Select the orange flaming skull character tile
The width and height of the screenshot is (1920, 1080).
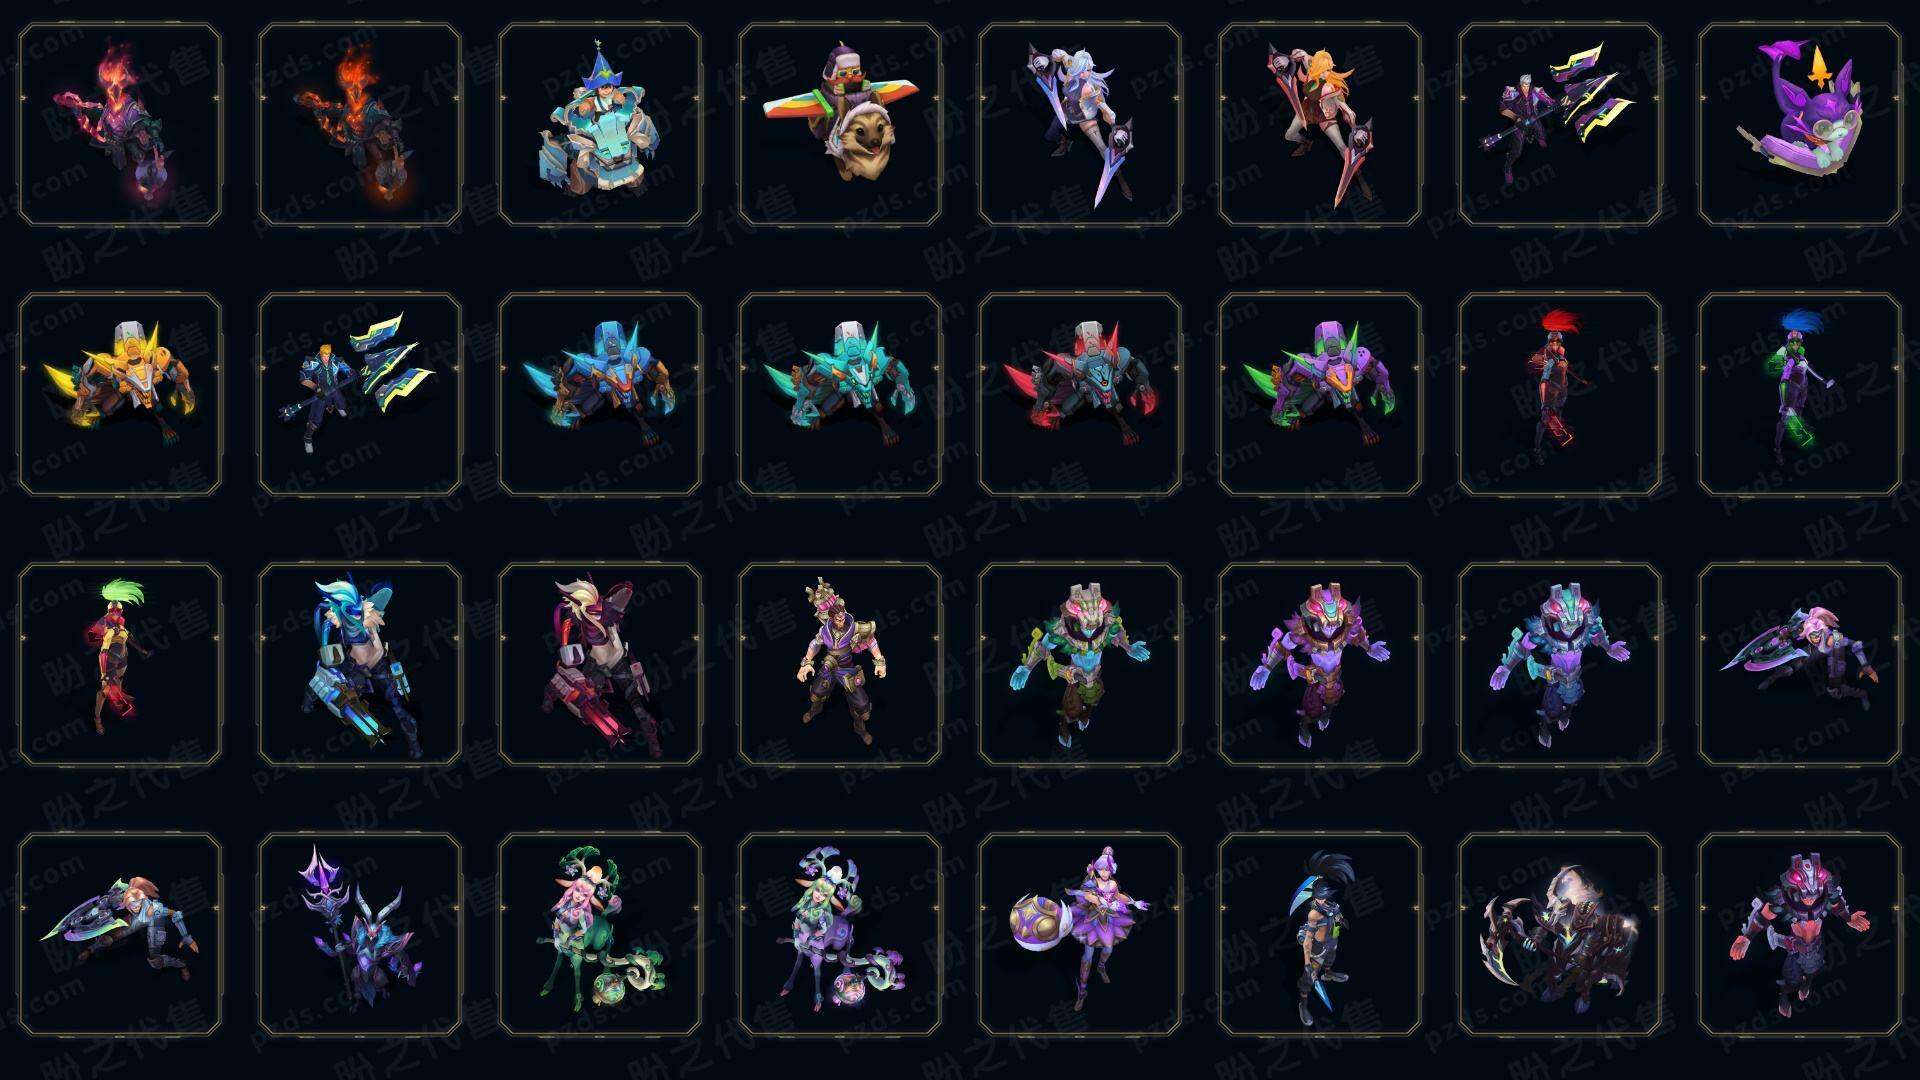(360, 124)
